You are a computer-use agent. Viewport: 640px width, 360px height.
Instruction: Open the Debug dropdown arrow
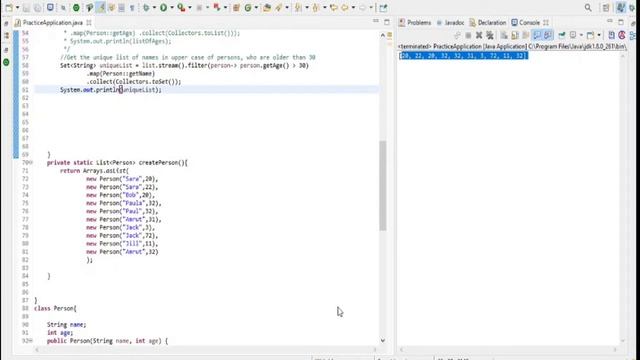click(154, 8)
